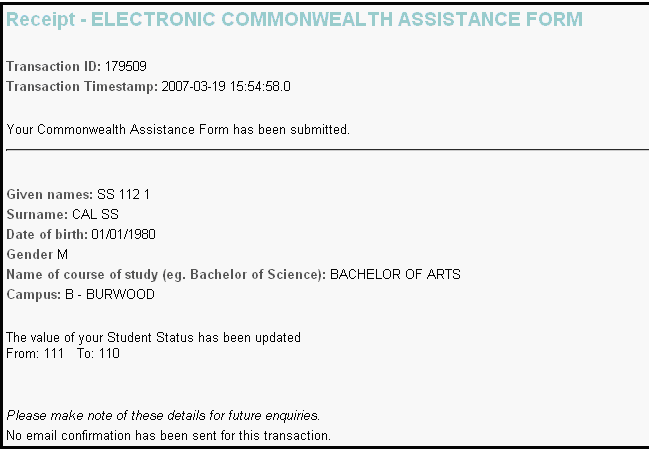Select the BACHELOR OF ARTS course value
649x451 pixels.
(x=395, y=274)
